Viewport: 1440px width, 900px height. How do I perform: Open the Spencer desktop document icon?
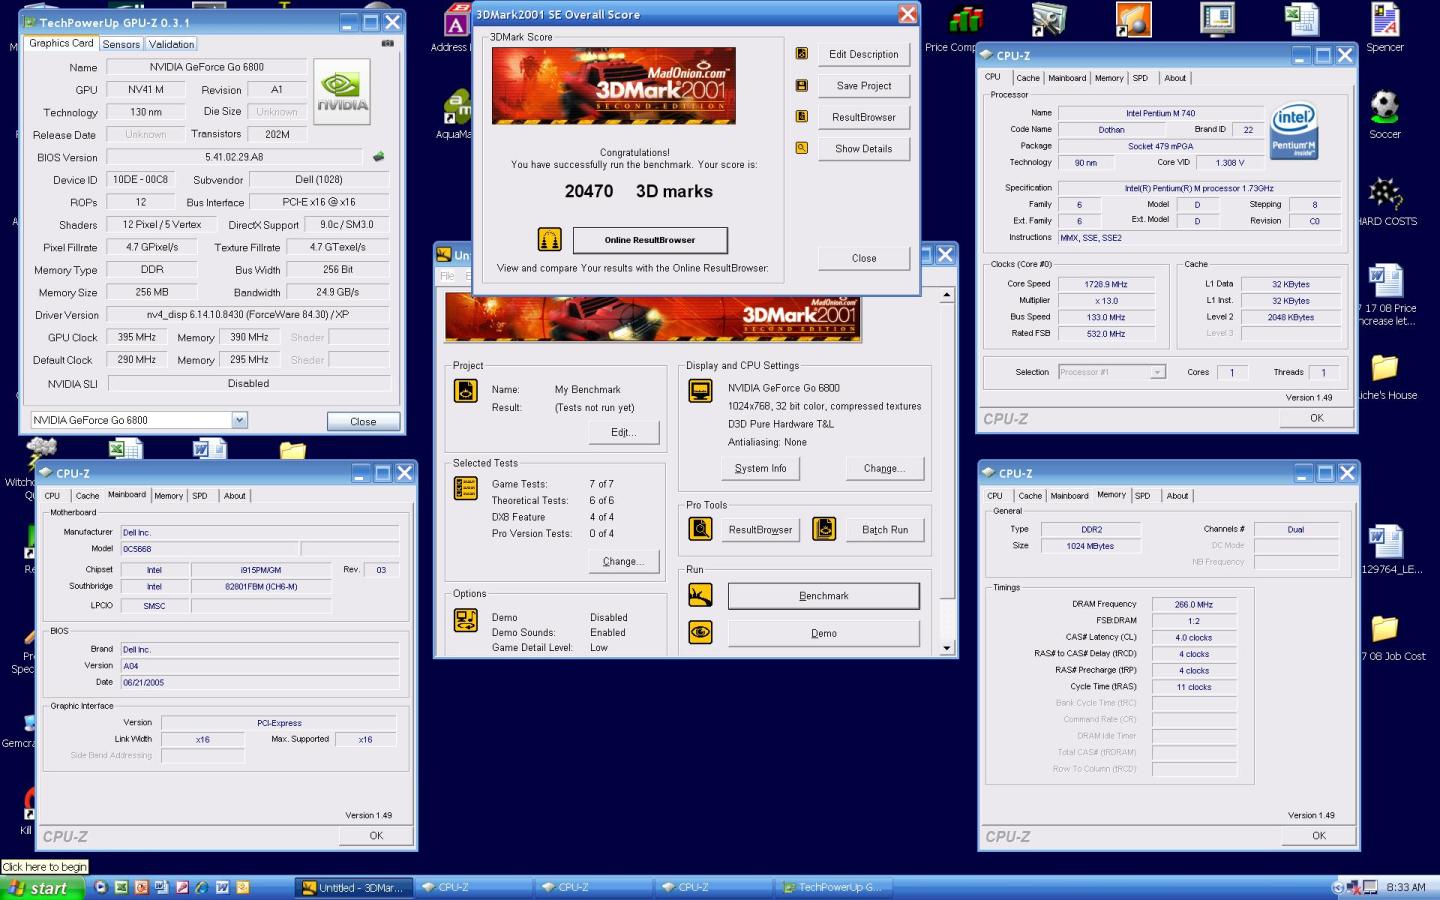(1385, 19)
